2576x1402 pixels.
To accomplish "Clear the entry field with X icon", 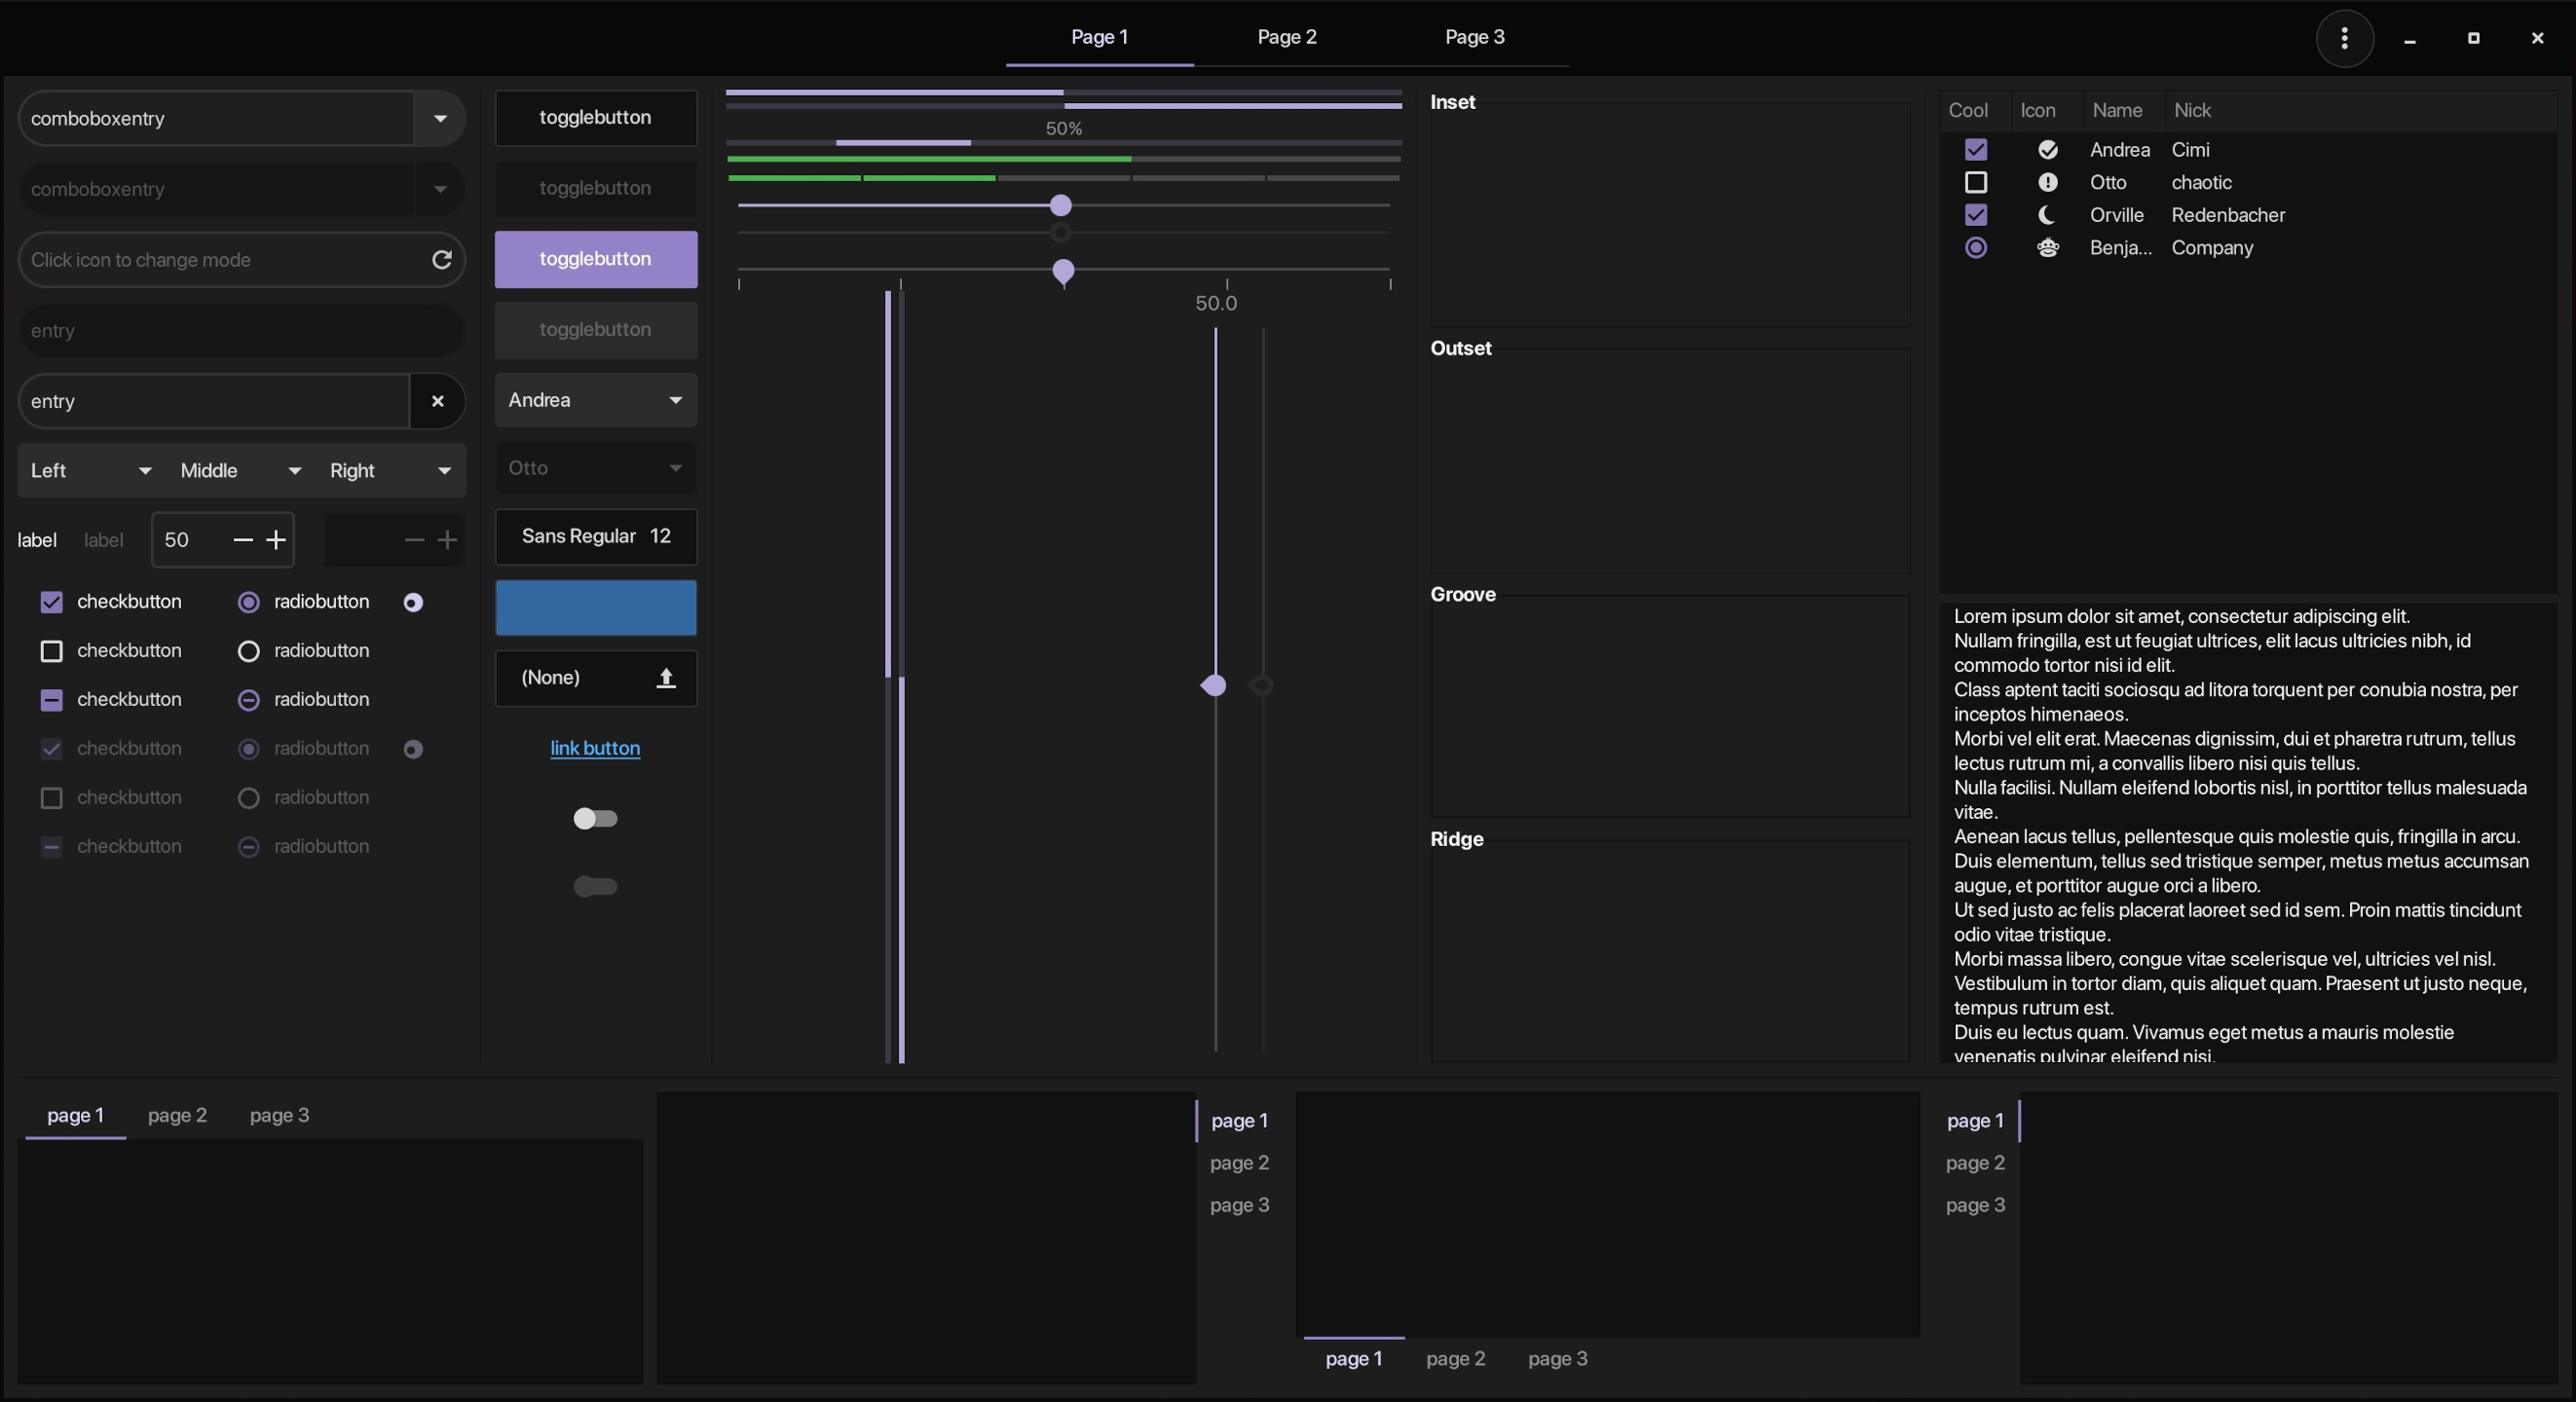I will [x=437, y=401].
